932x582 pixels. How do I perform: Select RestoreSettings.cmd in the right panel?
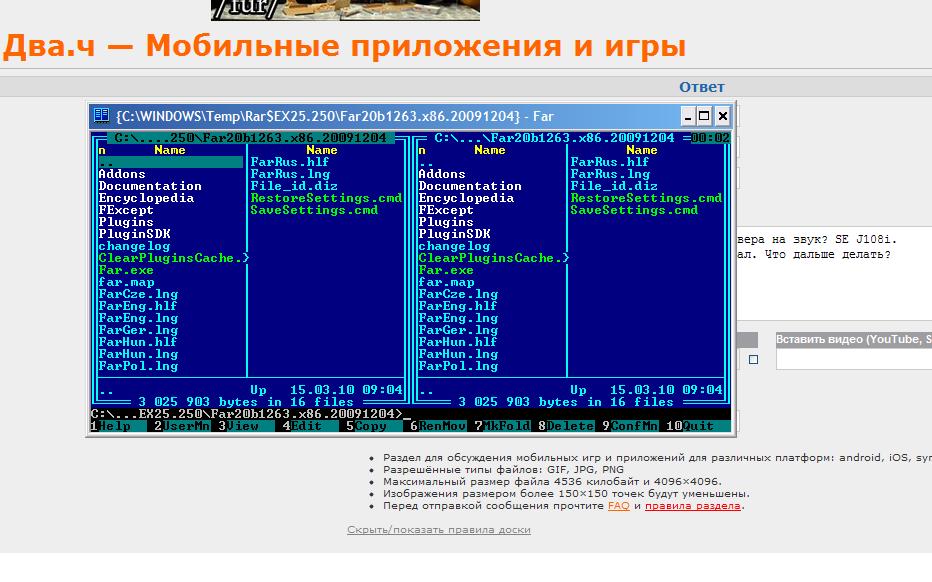tap(646, 198)
